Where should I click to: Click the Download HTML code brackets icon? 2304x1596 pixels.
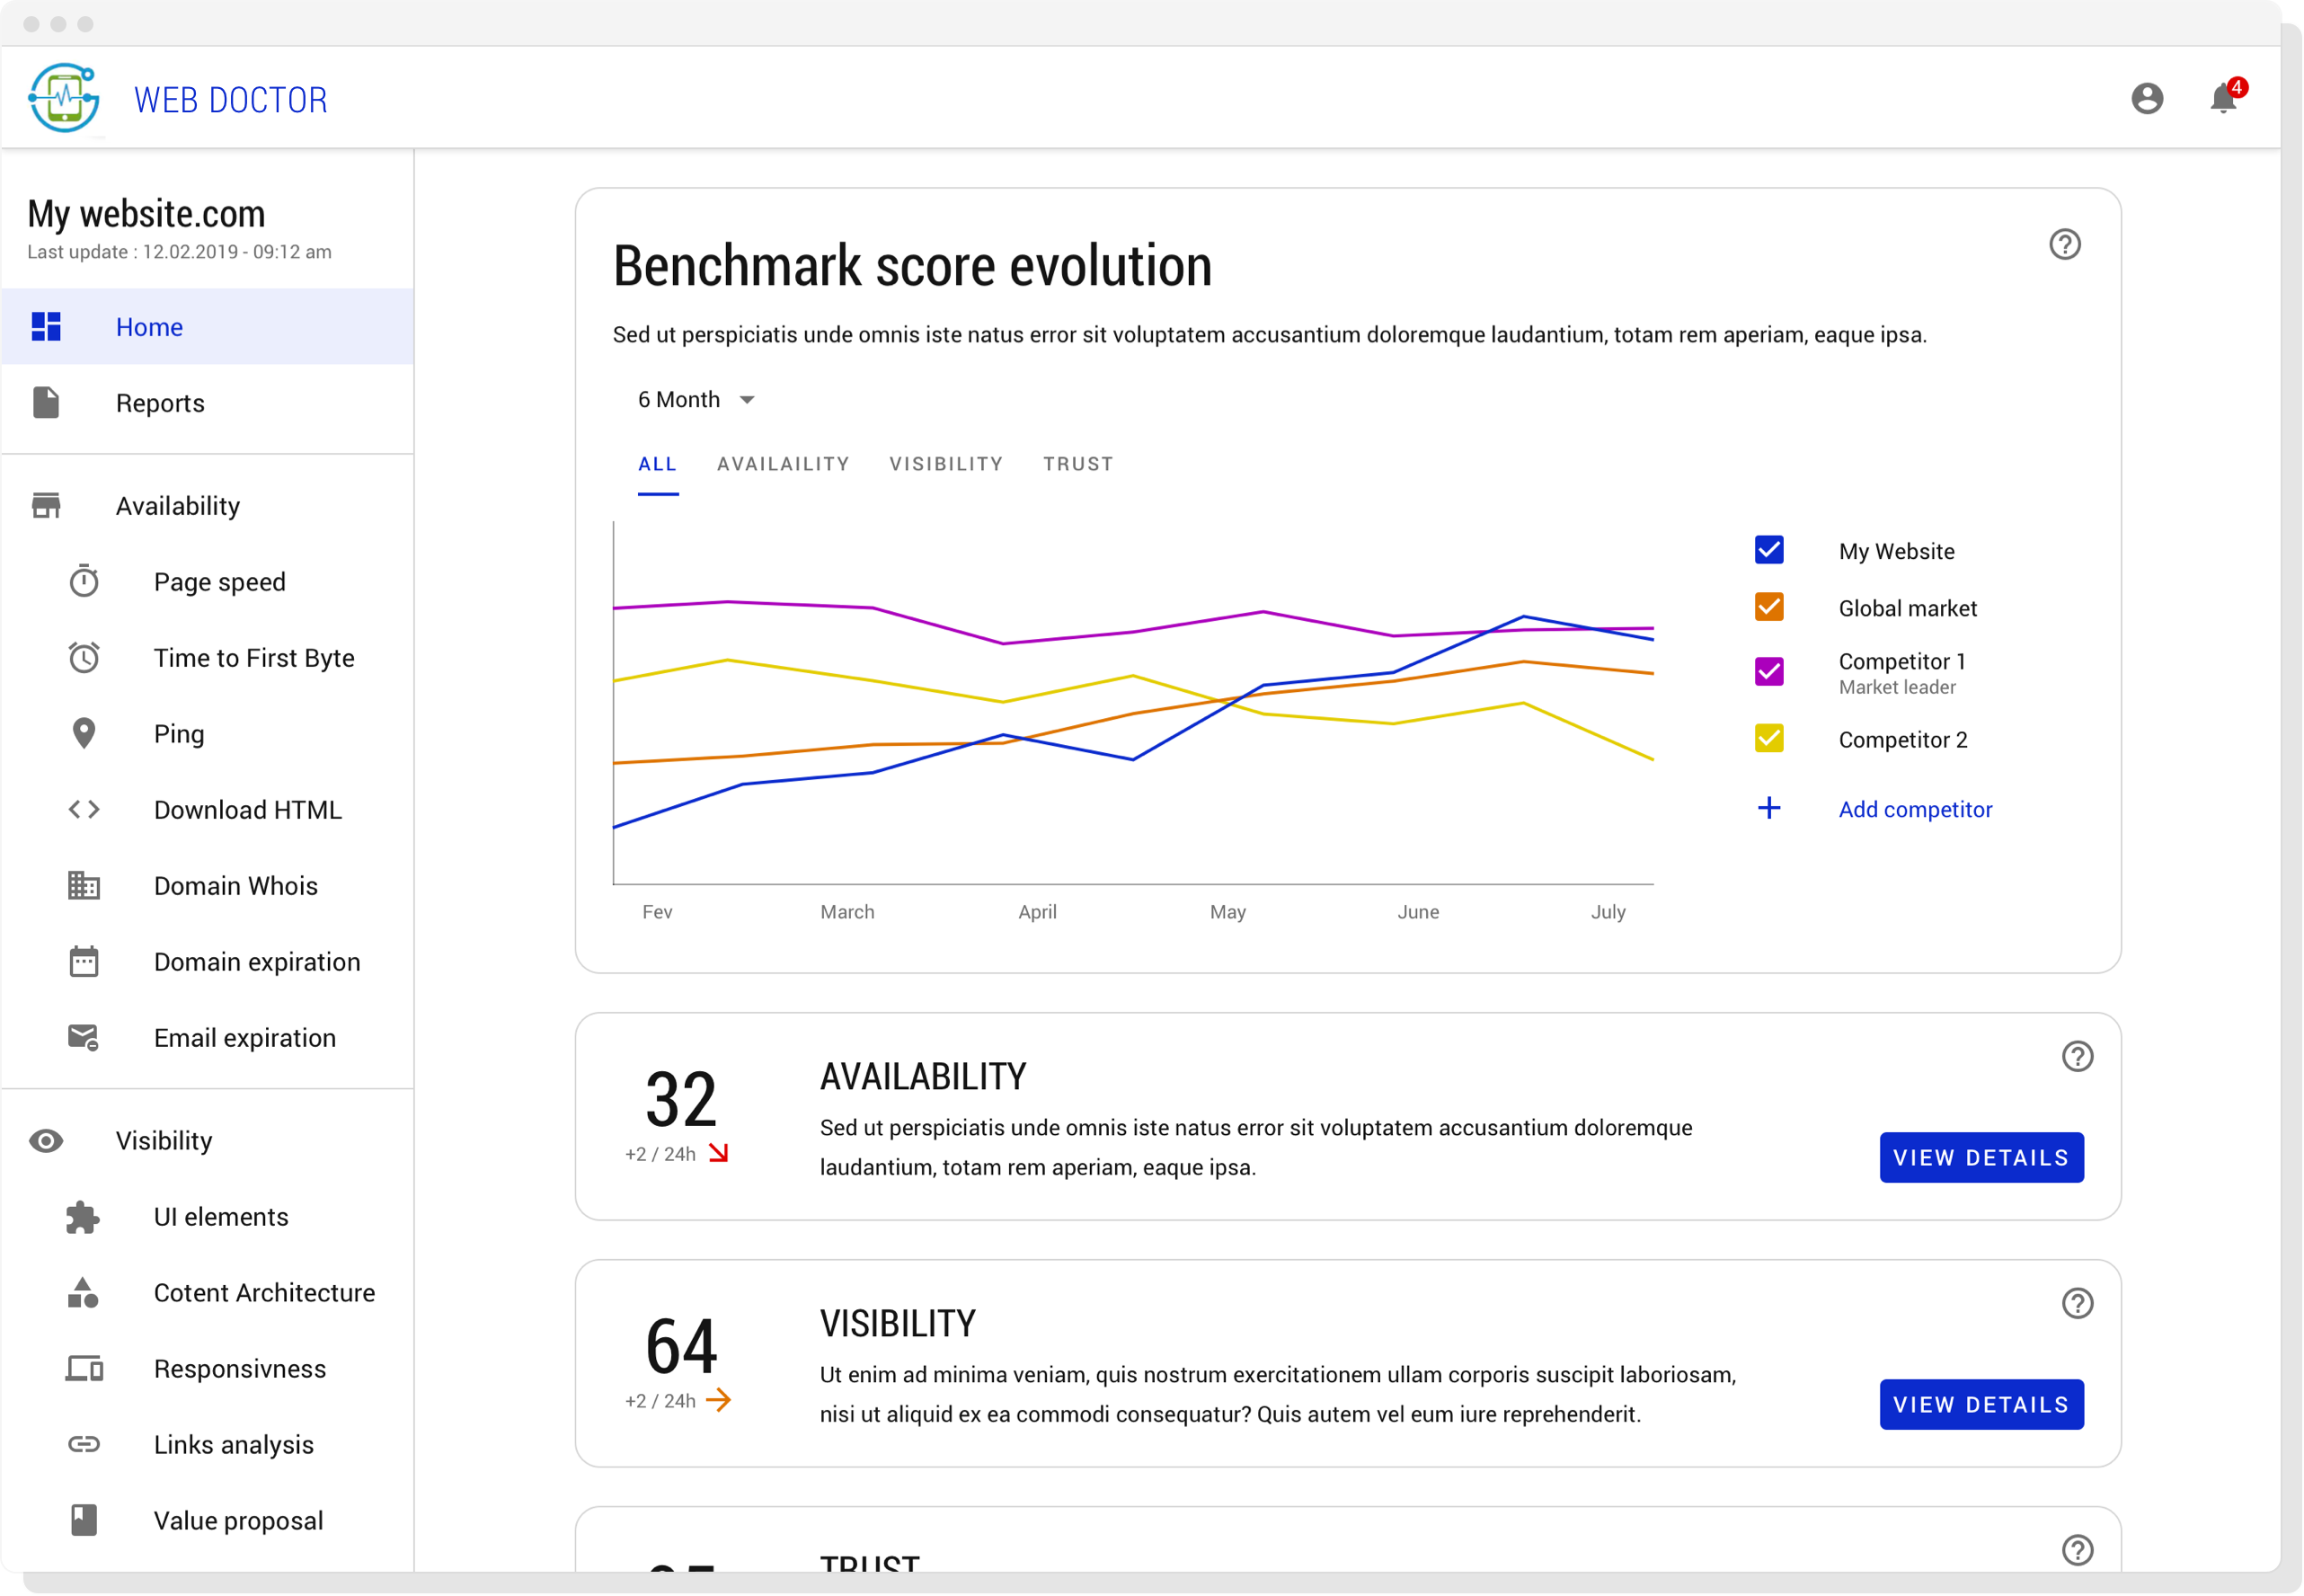84,809
